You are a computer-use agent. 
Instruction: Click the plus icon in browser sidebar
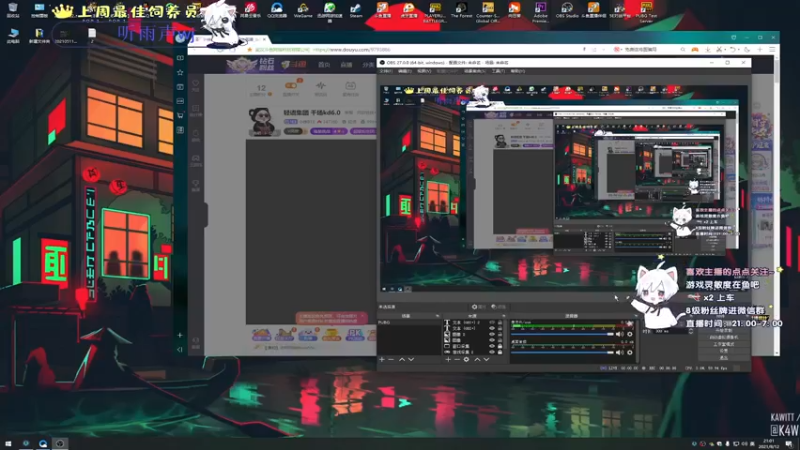(180, 335)
